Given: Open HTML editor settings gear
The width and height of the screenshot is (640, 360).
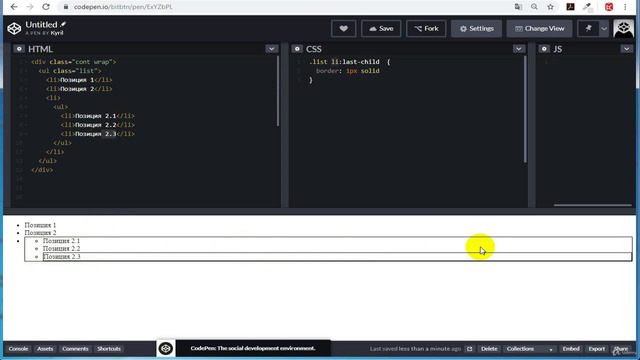Looking at the screenshot, I should tap(19, 49).
